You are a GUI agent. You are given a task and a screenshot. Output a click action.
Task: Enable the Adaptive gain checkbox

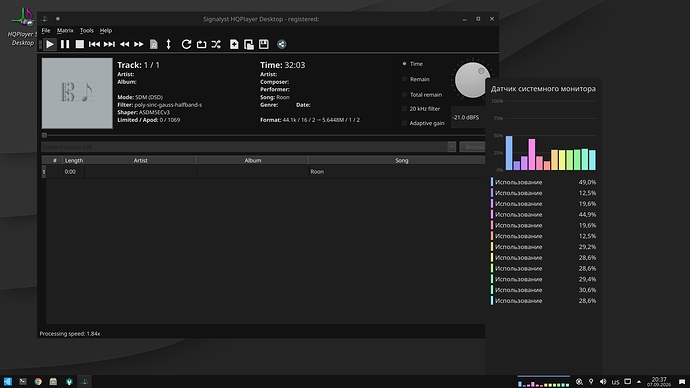(x=404, y=123)
